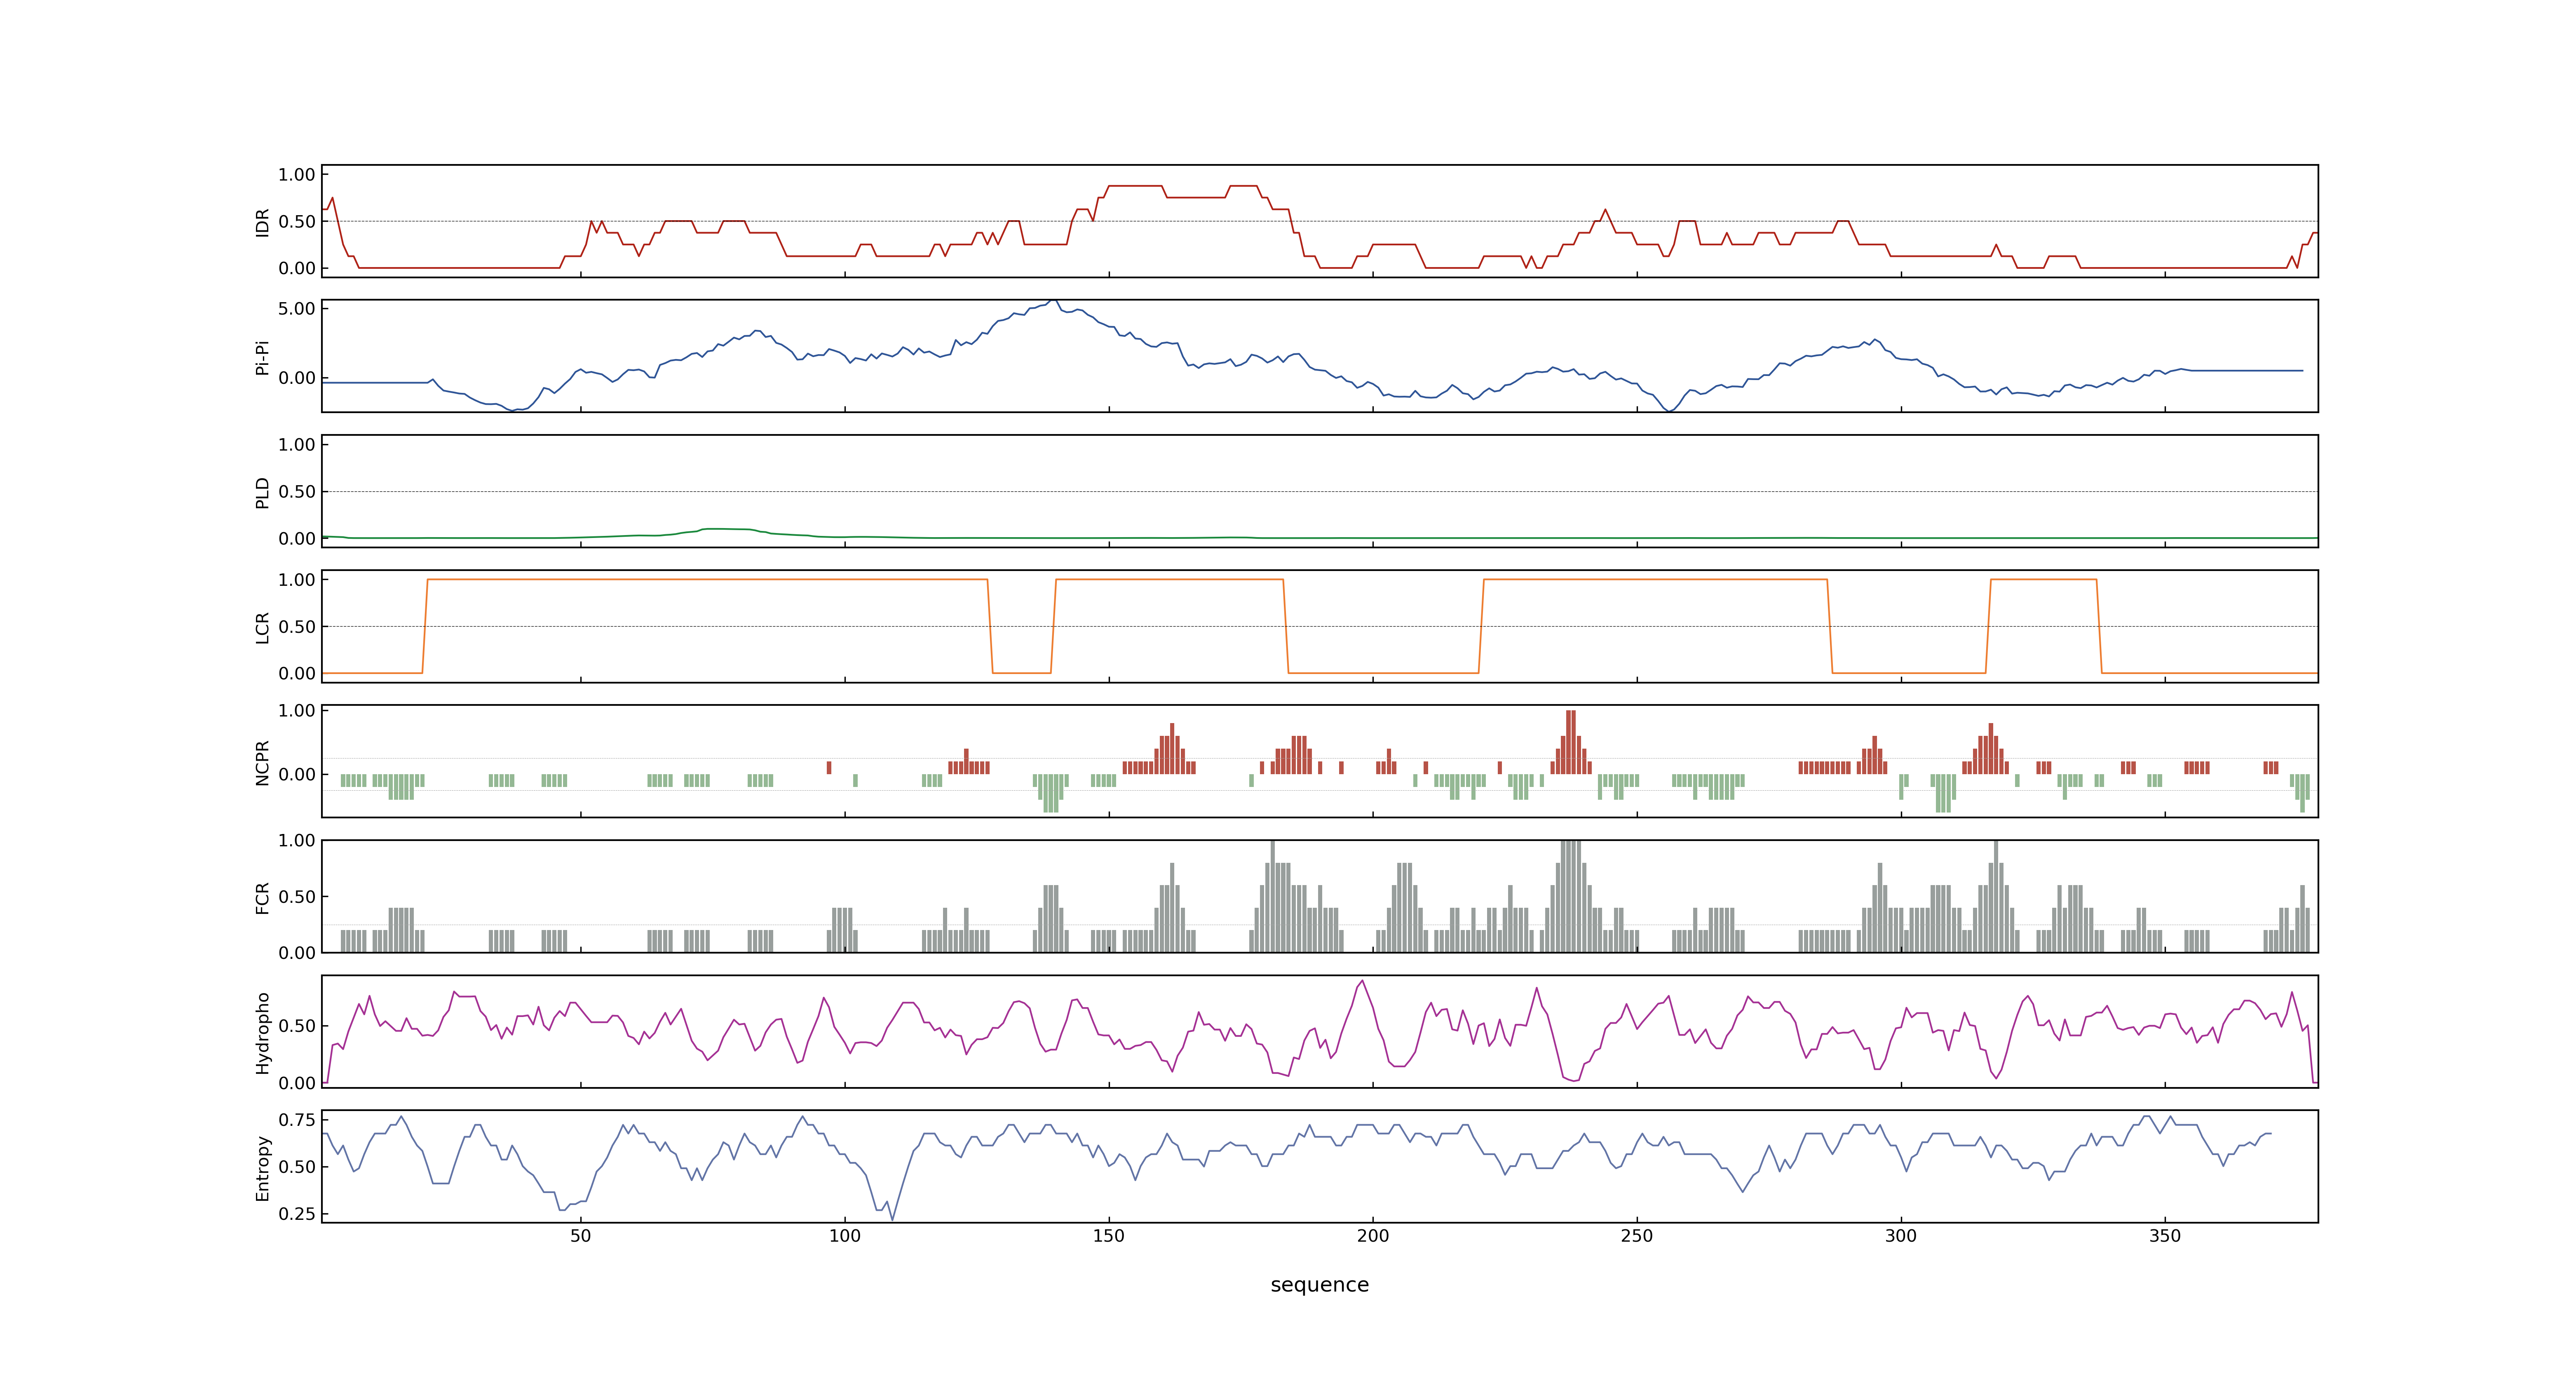Image resolution: width=2576 pixels, height=1374 pixels.
Task: Select the 0.50 tick on LCR axis
Action: (296, 627)
